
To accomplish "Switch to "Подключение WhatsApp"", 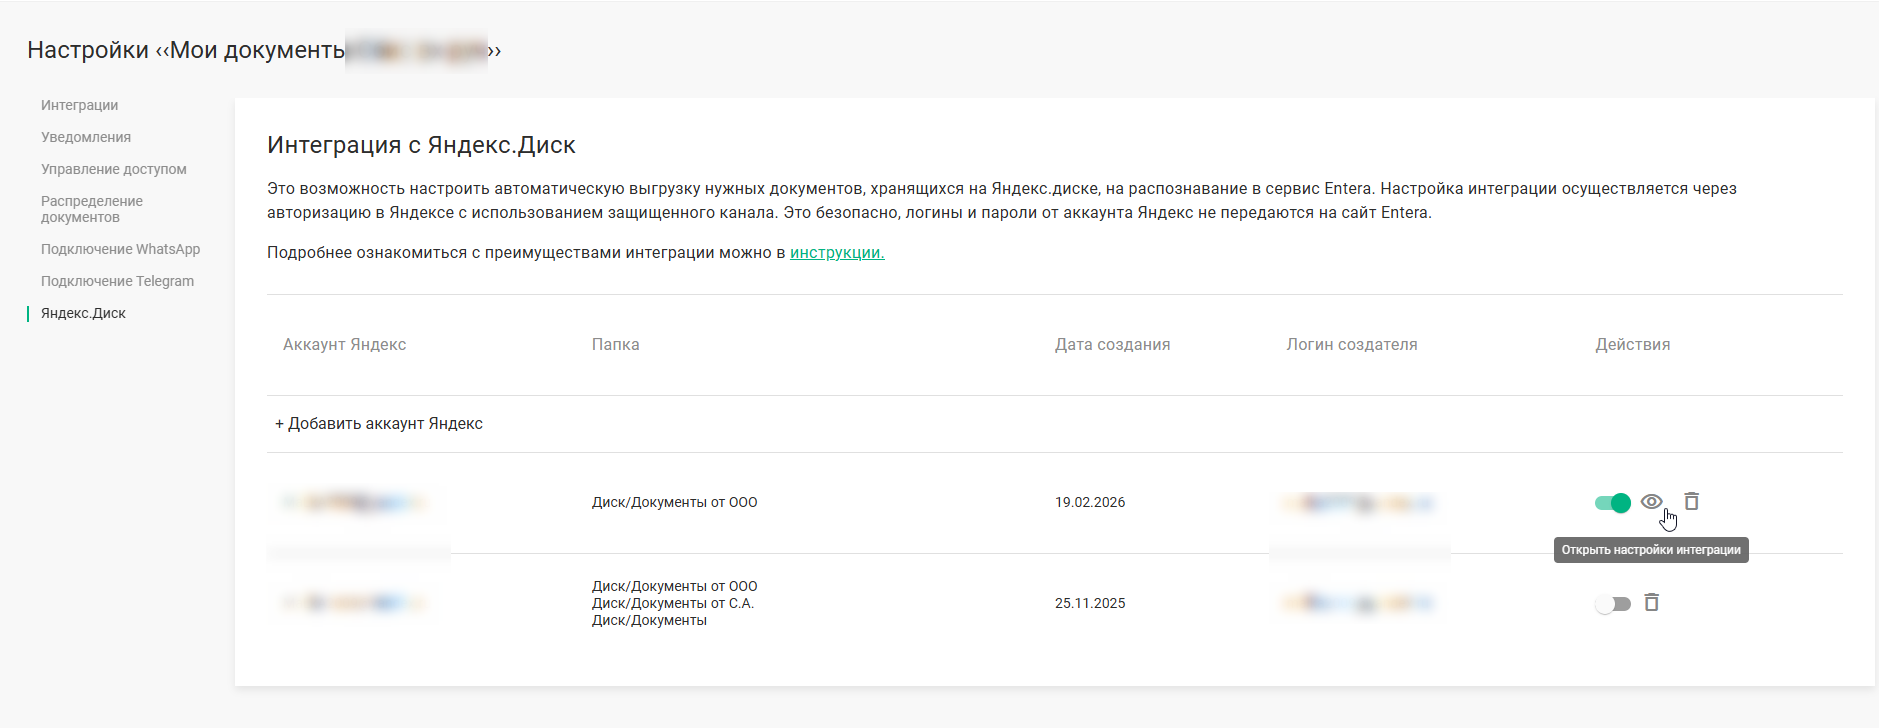I will [120, 249].
